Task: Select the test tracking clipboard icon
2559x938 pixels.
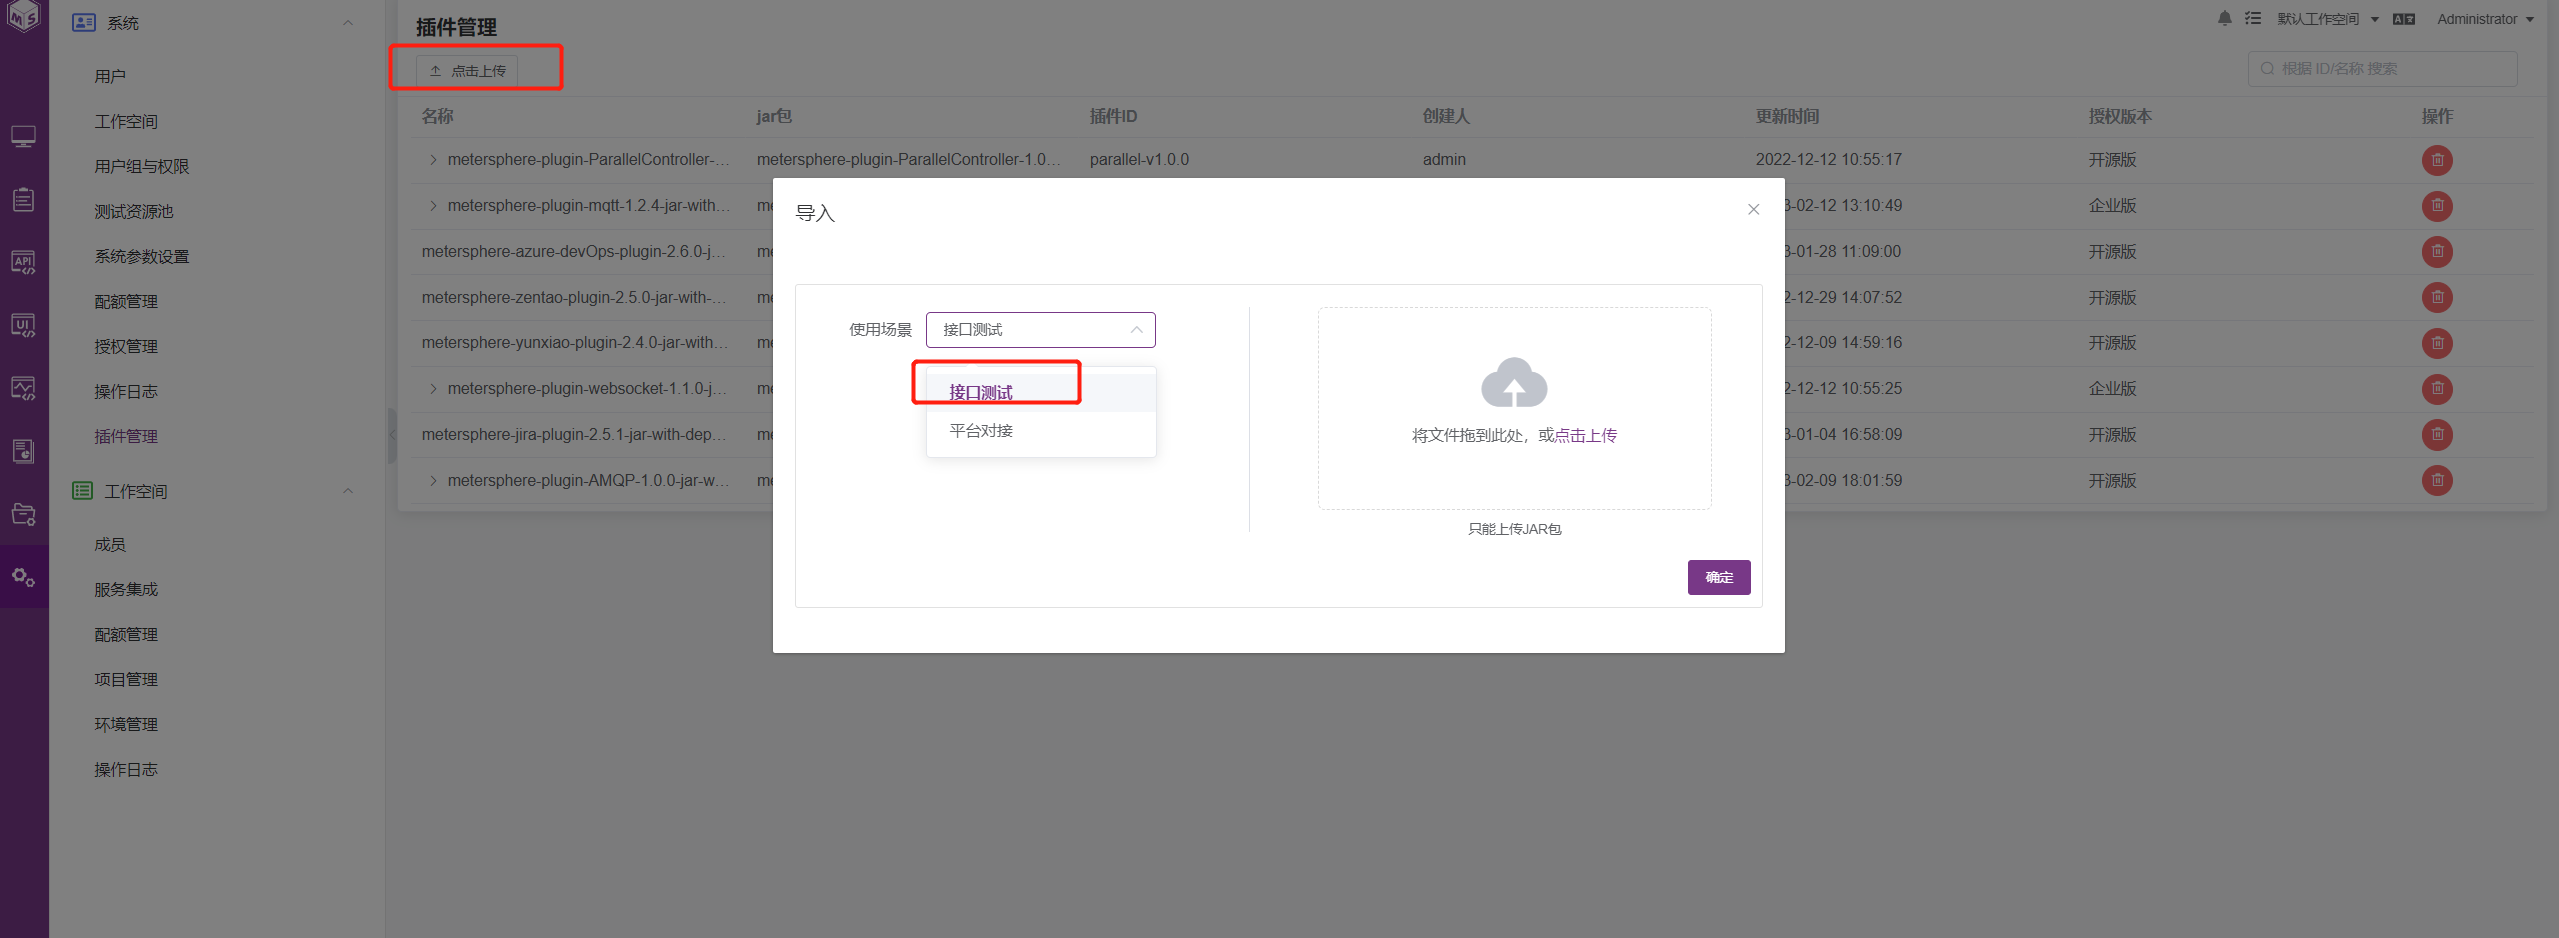Action: (23, 198)
